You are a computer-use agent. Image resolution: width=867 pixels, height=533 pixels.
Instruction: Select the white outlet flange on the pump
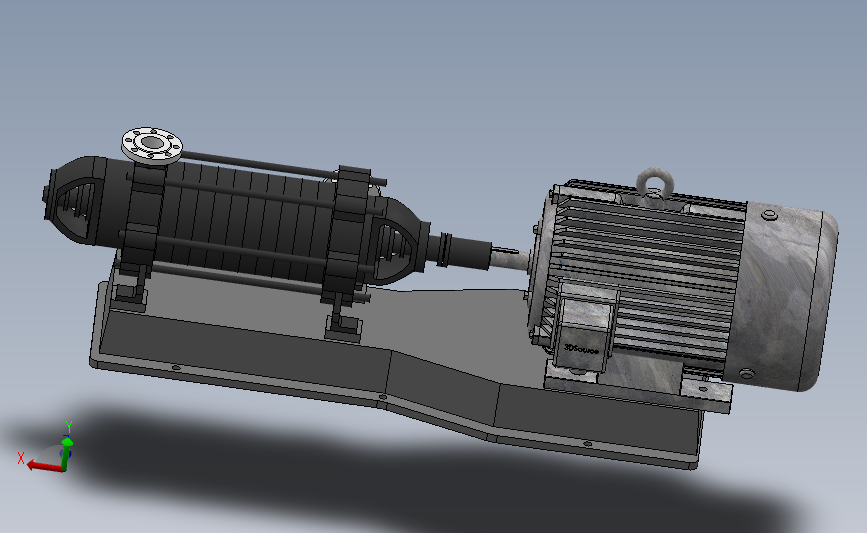152,145
